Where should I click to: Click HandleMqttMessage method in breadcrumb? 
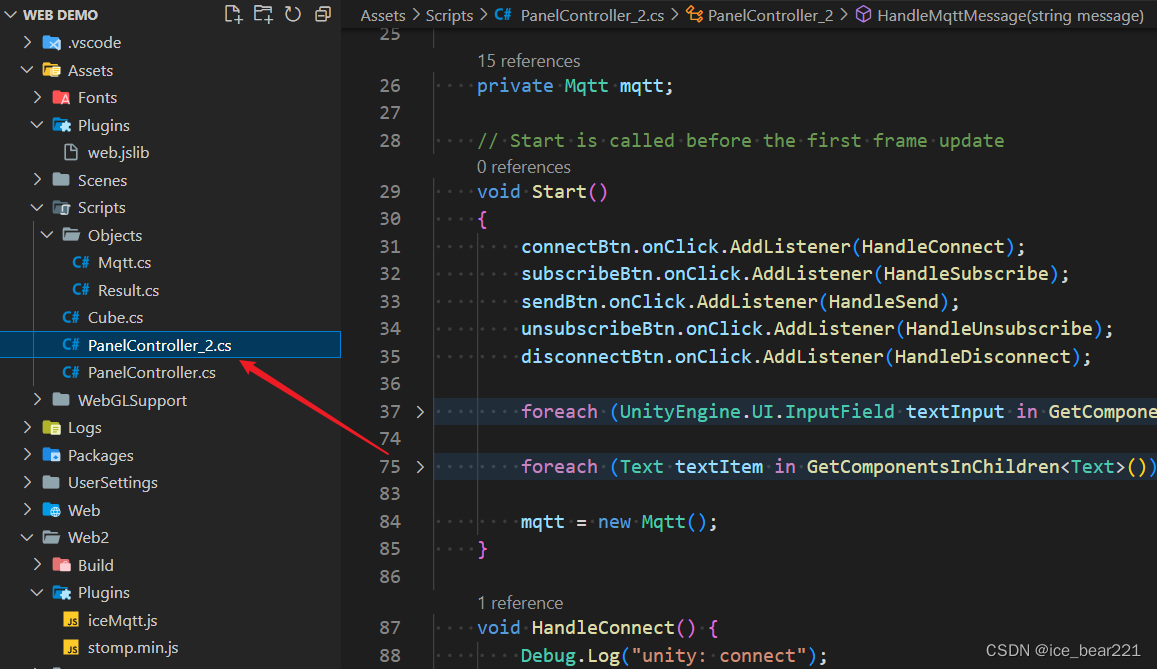[x=1010, y=15]
